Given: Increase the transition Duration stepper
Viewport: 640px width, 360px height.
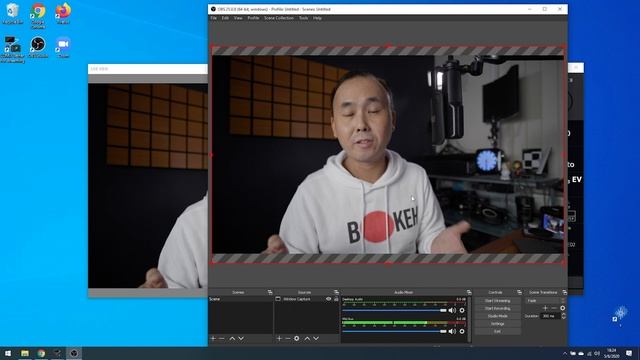Looking at the screenshot, I should (x=563, y=314).
